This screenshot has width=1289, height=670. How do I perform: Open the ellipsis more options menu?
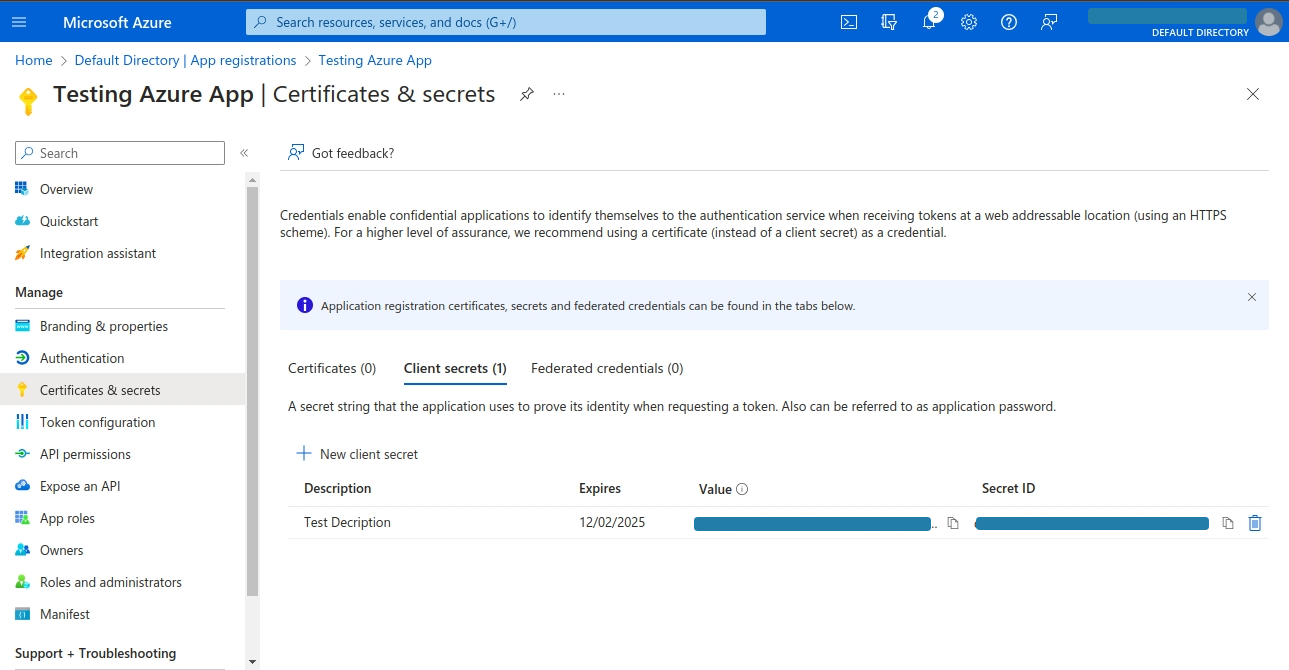point(559,94)
